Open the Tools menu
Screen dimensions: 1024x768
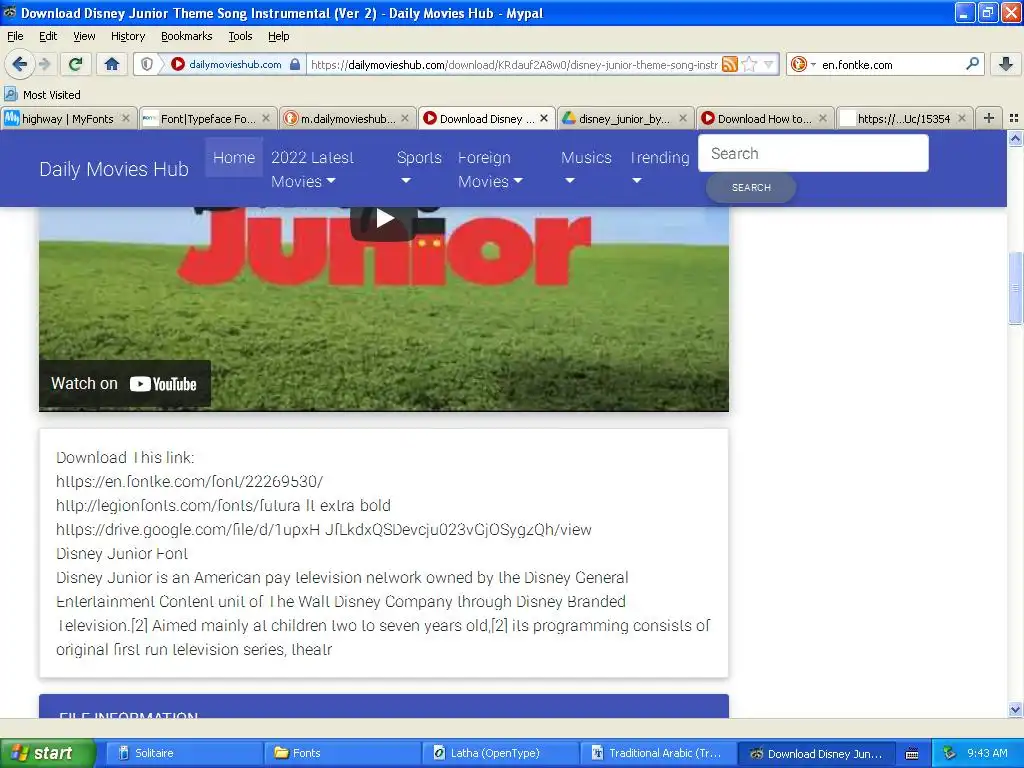click(240, 36)
